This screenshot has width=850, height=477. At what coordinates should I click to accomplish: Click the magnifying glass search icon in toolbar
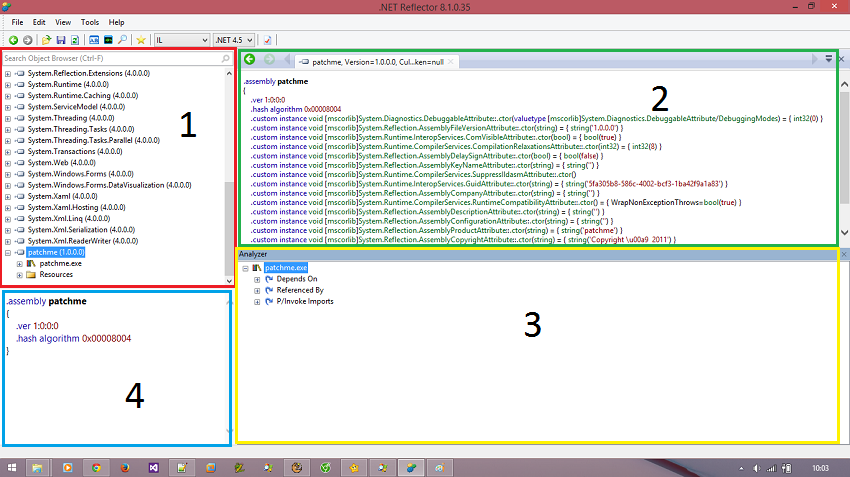coord(123,40)
